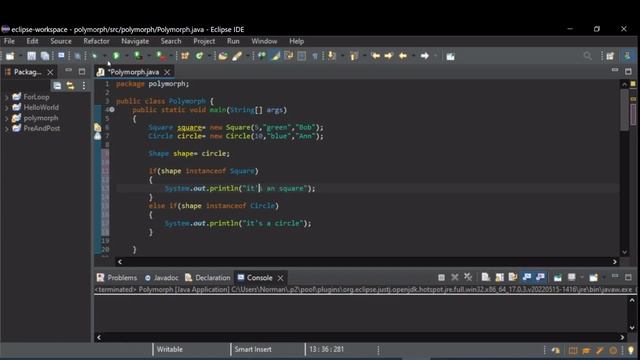Click the New Java Class green icon
The width and height of the screenshot is (640, 360).
(199, 56)
